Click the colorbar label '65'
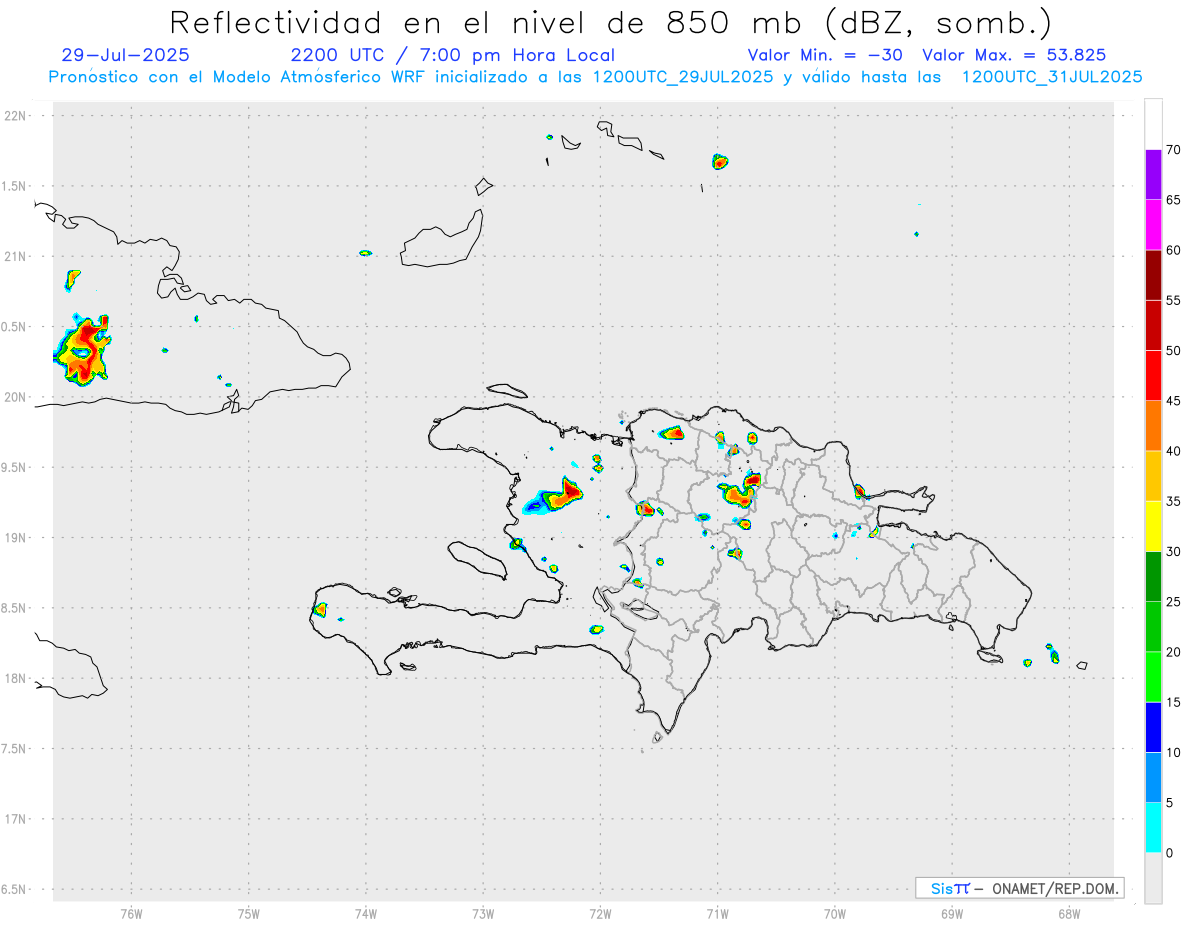Viewport: 1200px width, 927px height. click(x=1174, y=200)
